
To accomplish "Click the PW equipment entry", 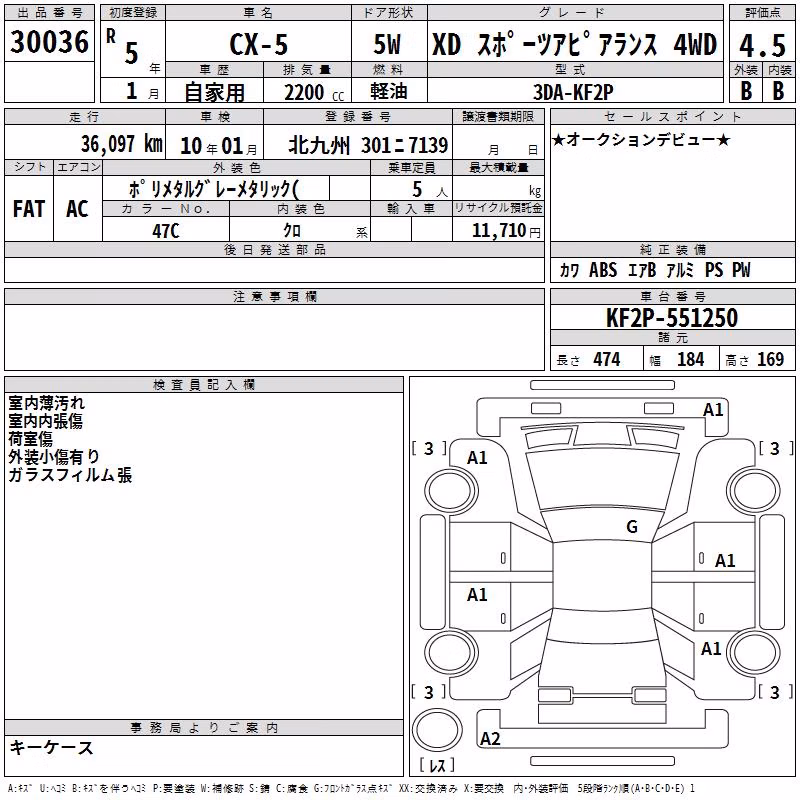I will tap(741, 270).
